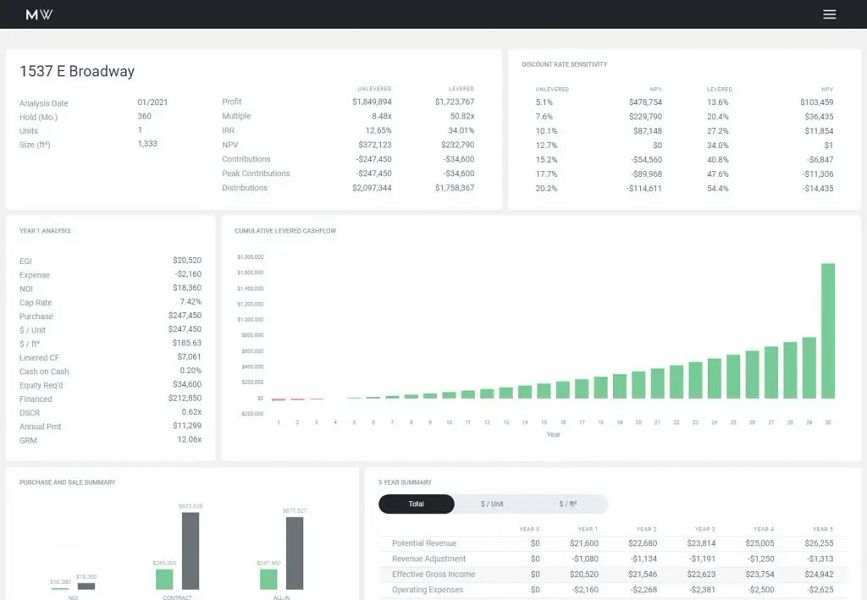Click the green All-In purchase bar
867x600 pixels.
tap(268, 579)
